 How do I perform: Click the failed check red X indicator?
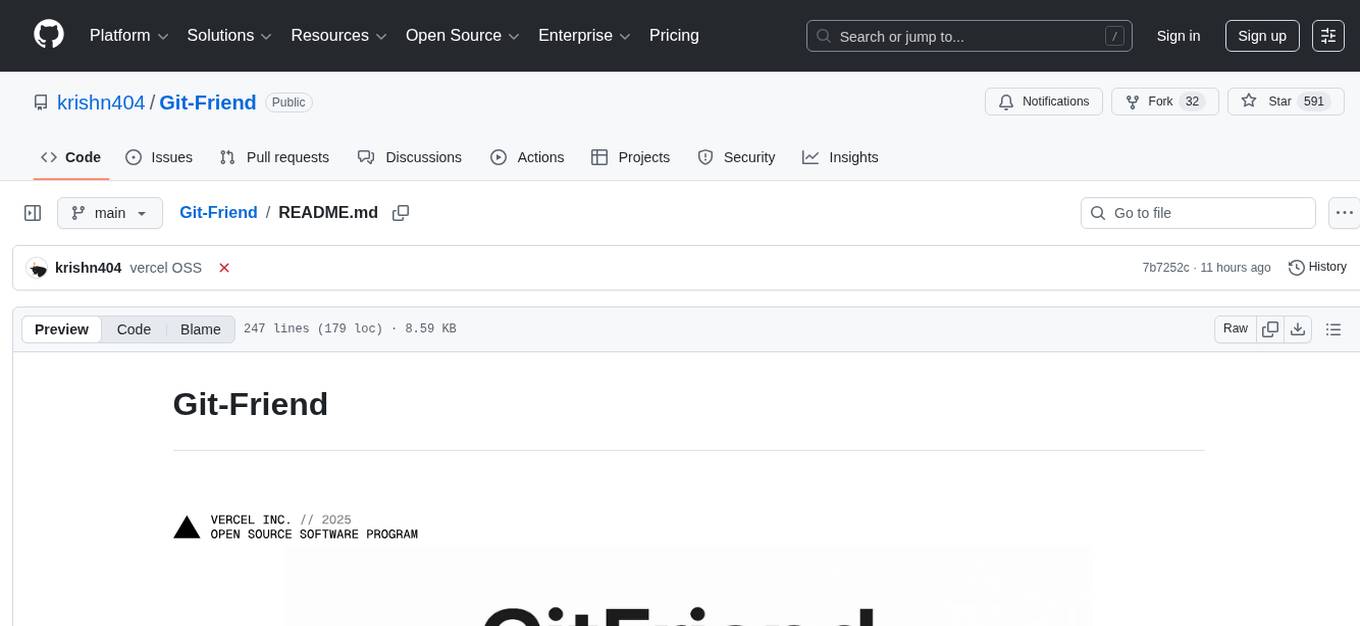pos(224,267)
